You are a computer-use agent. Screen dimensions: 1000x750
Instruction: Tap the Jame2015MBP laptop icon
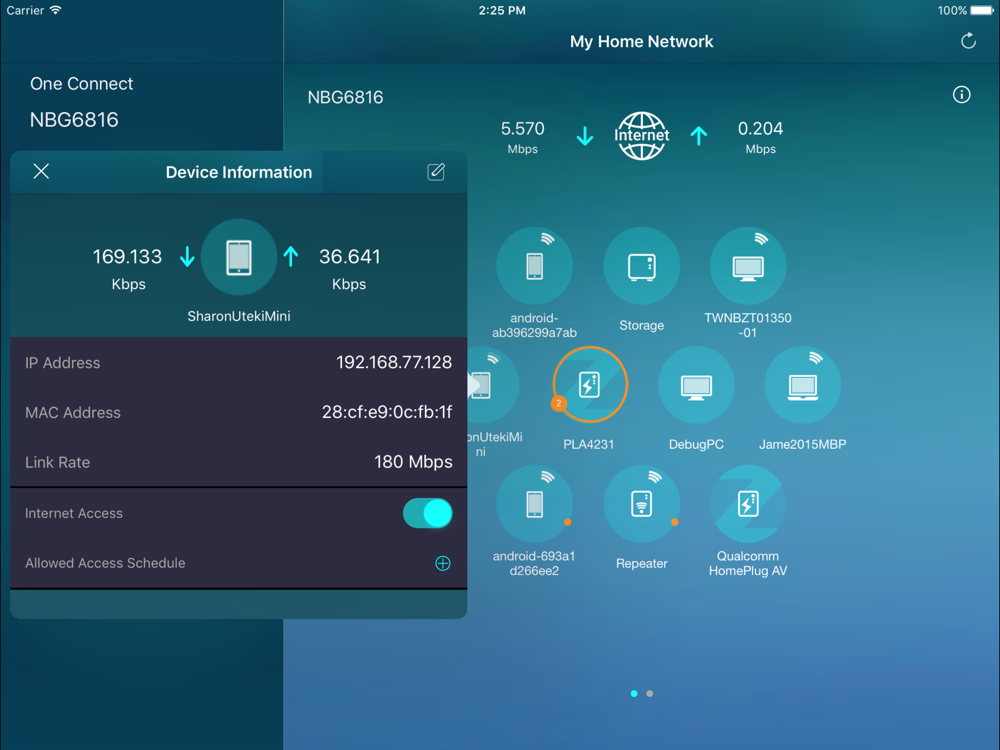click(x=802, y=385)
